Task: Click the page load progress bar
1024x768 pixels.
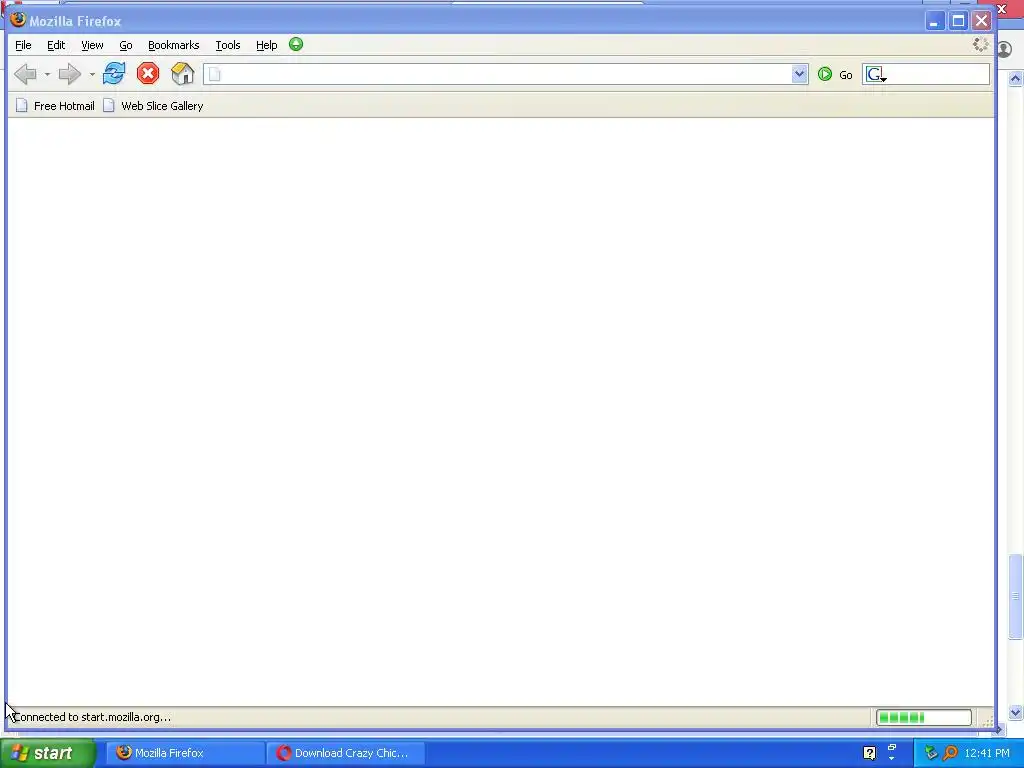Action: pyautogui.click(x=923, y=718)
